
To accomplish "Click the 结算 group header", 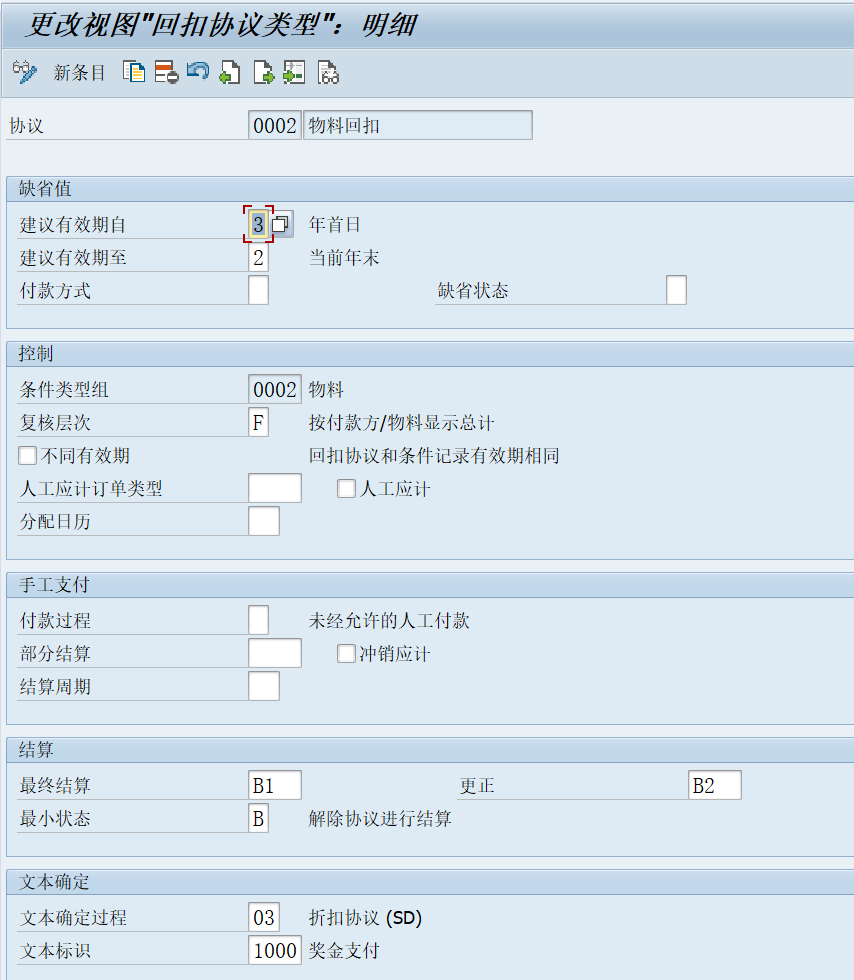I will click(x=36, y=749).
